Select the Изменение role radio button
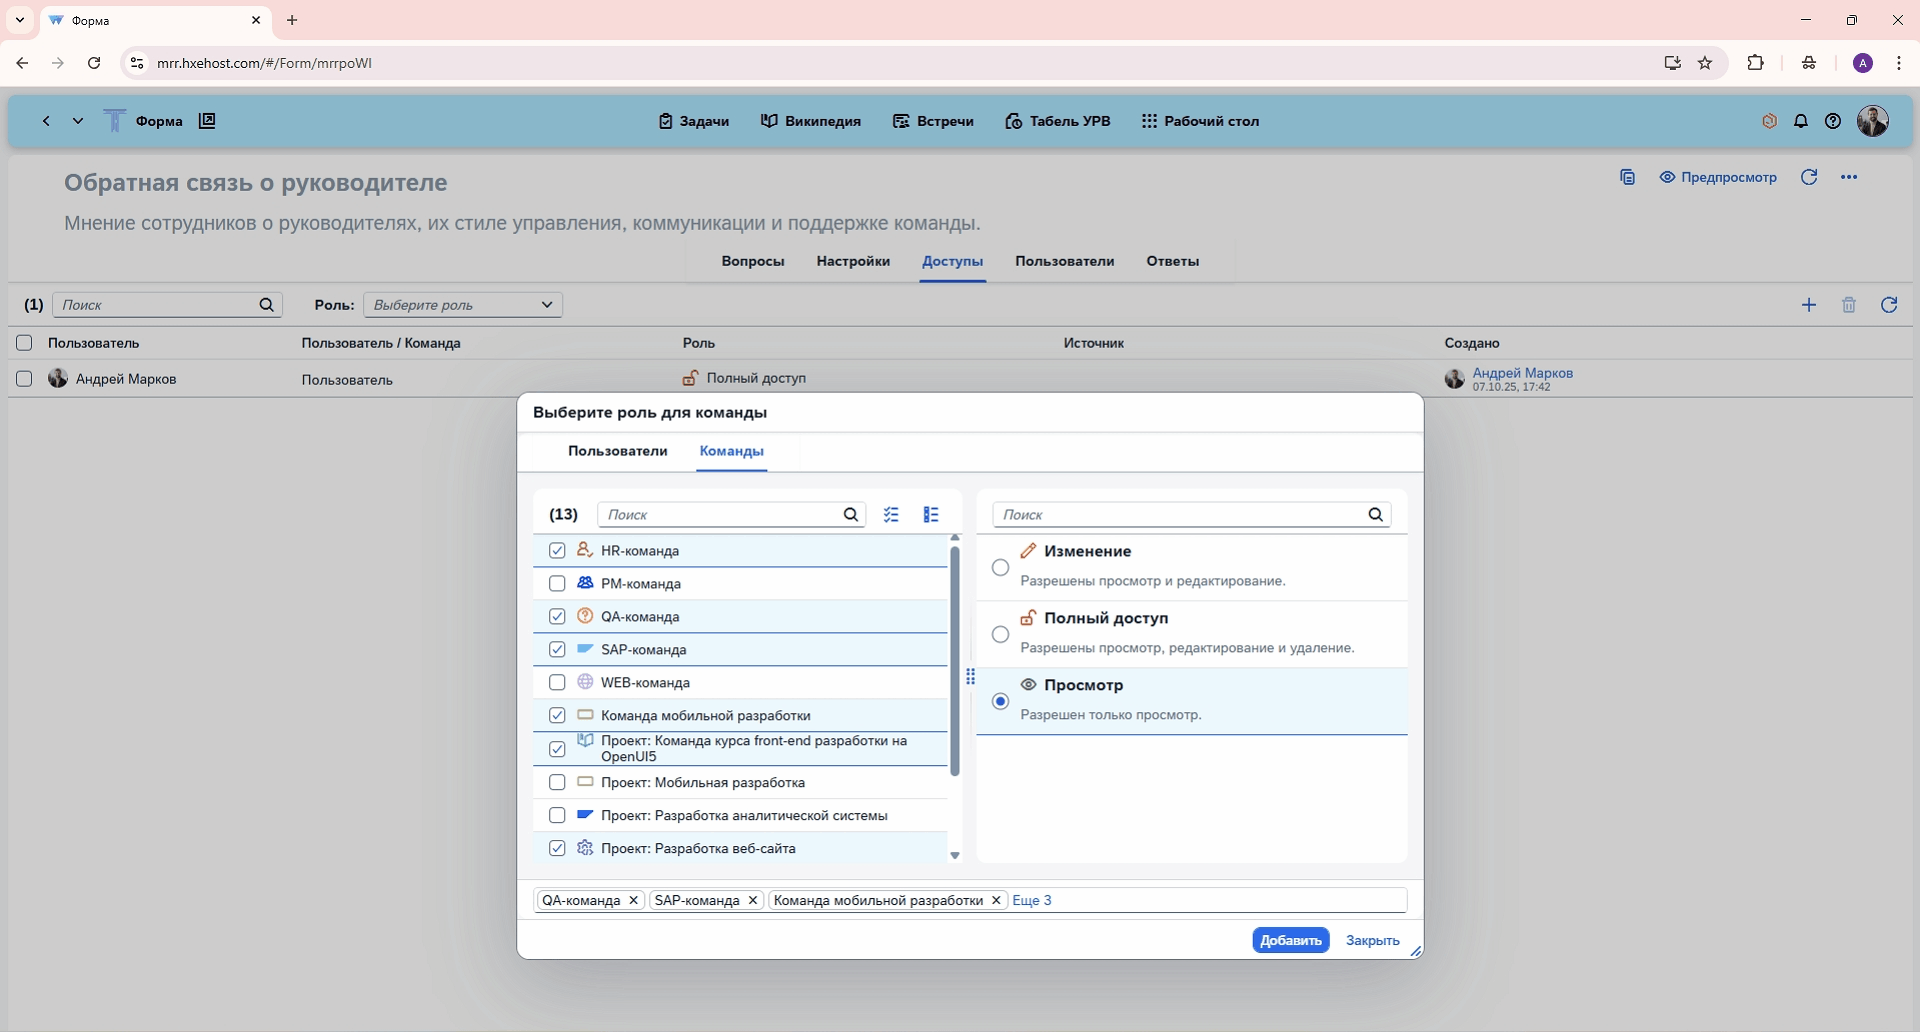 point(1000,567)
